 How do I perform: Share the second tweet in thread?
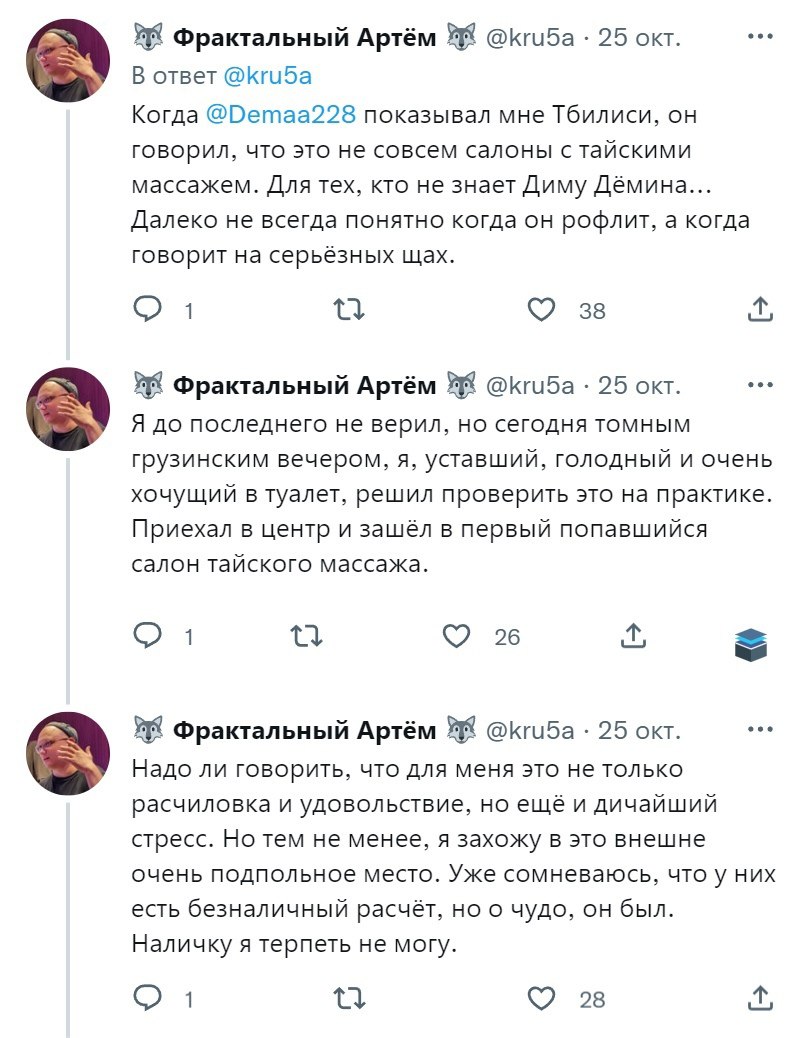coord(633,635)
